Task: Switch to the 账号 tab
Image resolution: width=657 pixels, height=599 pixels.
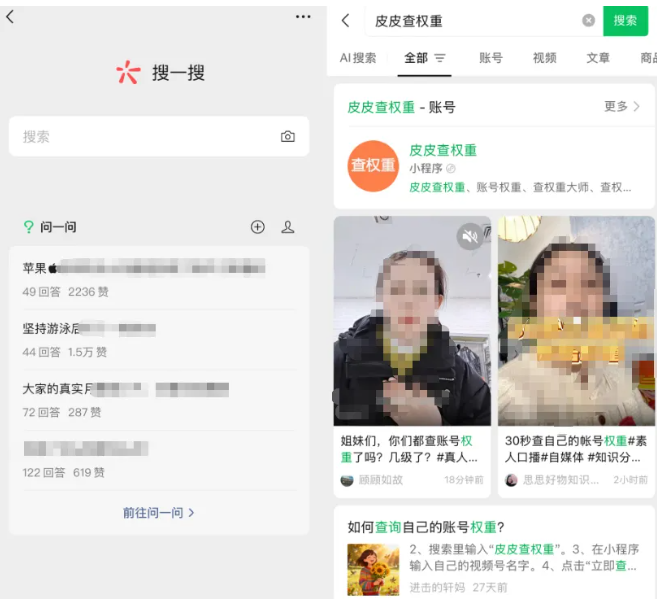Action: (x=491, y=58)
